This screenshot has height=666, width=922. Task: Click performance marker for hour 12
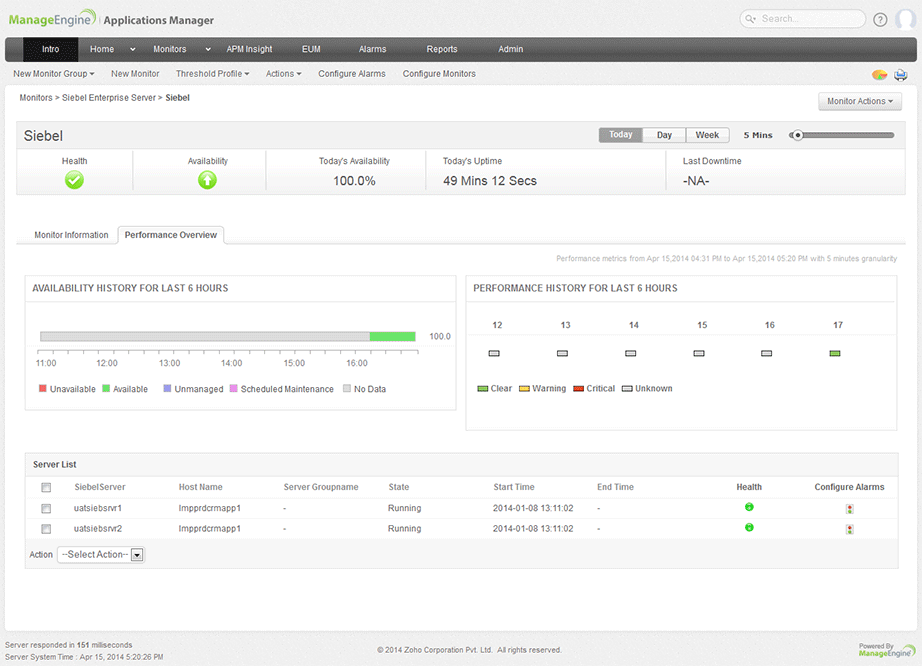coord(494,353)
